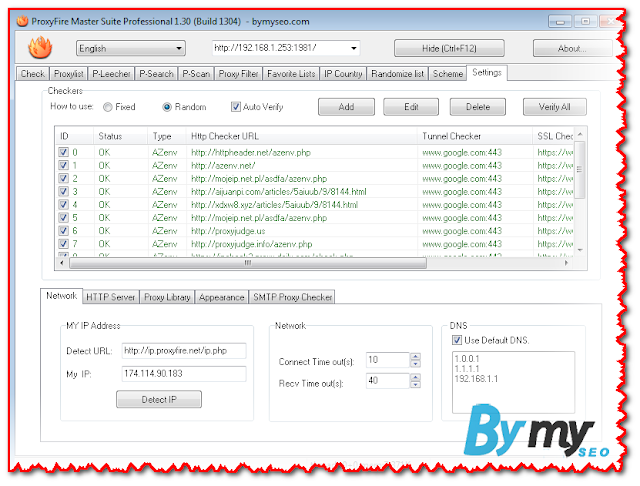Click the Http Checker URL column header
The height and width of the screenshot is (486, 640).
tap(302, 136)
